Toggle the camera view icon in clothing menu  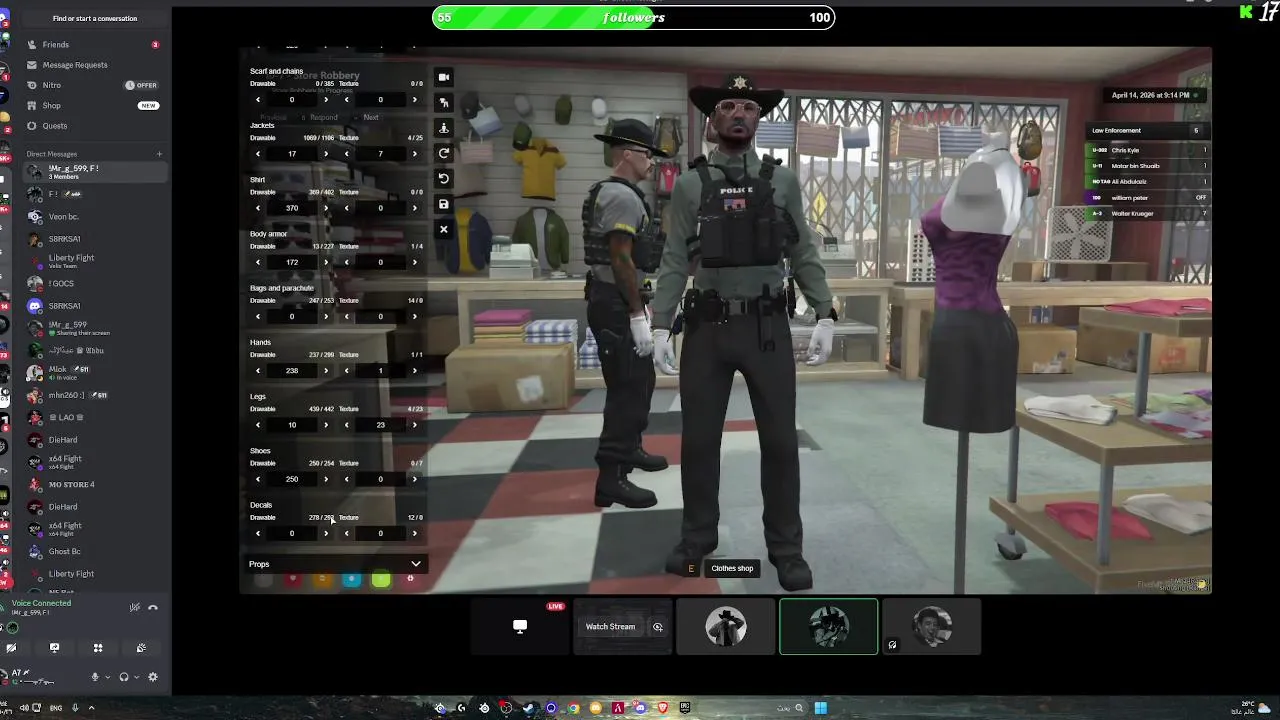[444, 77]
